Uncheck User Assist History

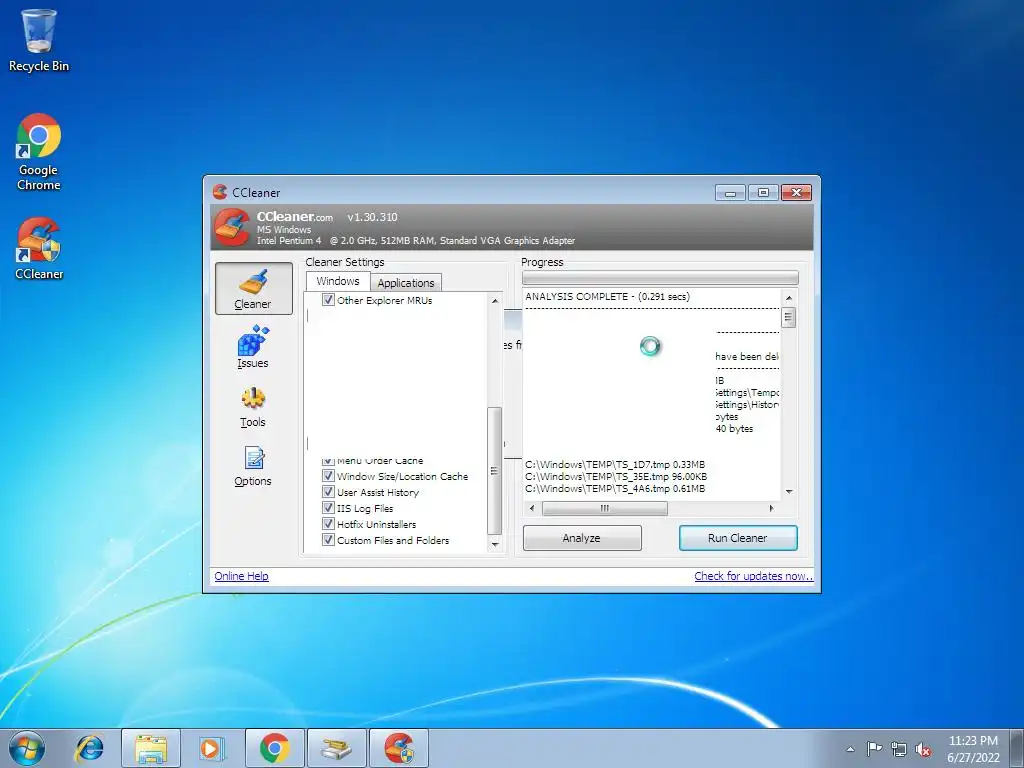coord(328,492)
